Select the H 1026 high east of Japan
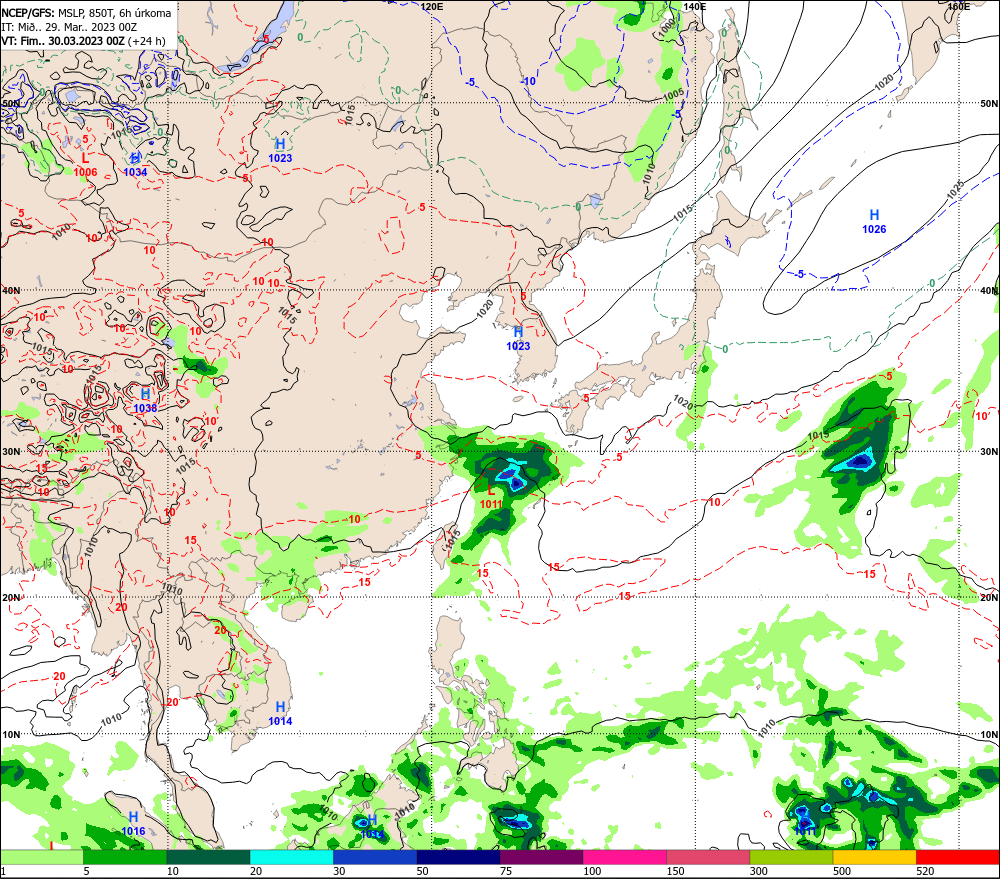1000x879 pixels. pos(874,221)
